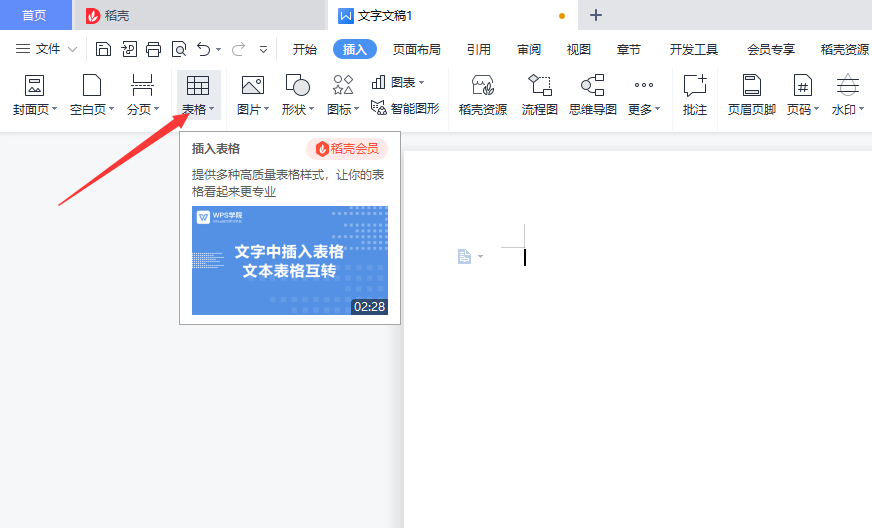Click the 稻壳会员 badge in tooltip
This screenshot has width=872, height=528.
point(346,149)
